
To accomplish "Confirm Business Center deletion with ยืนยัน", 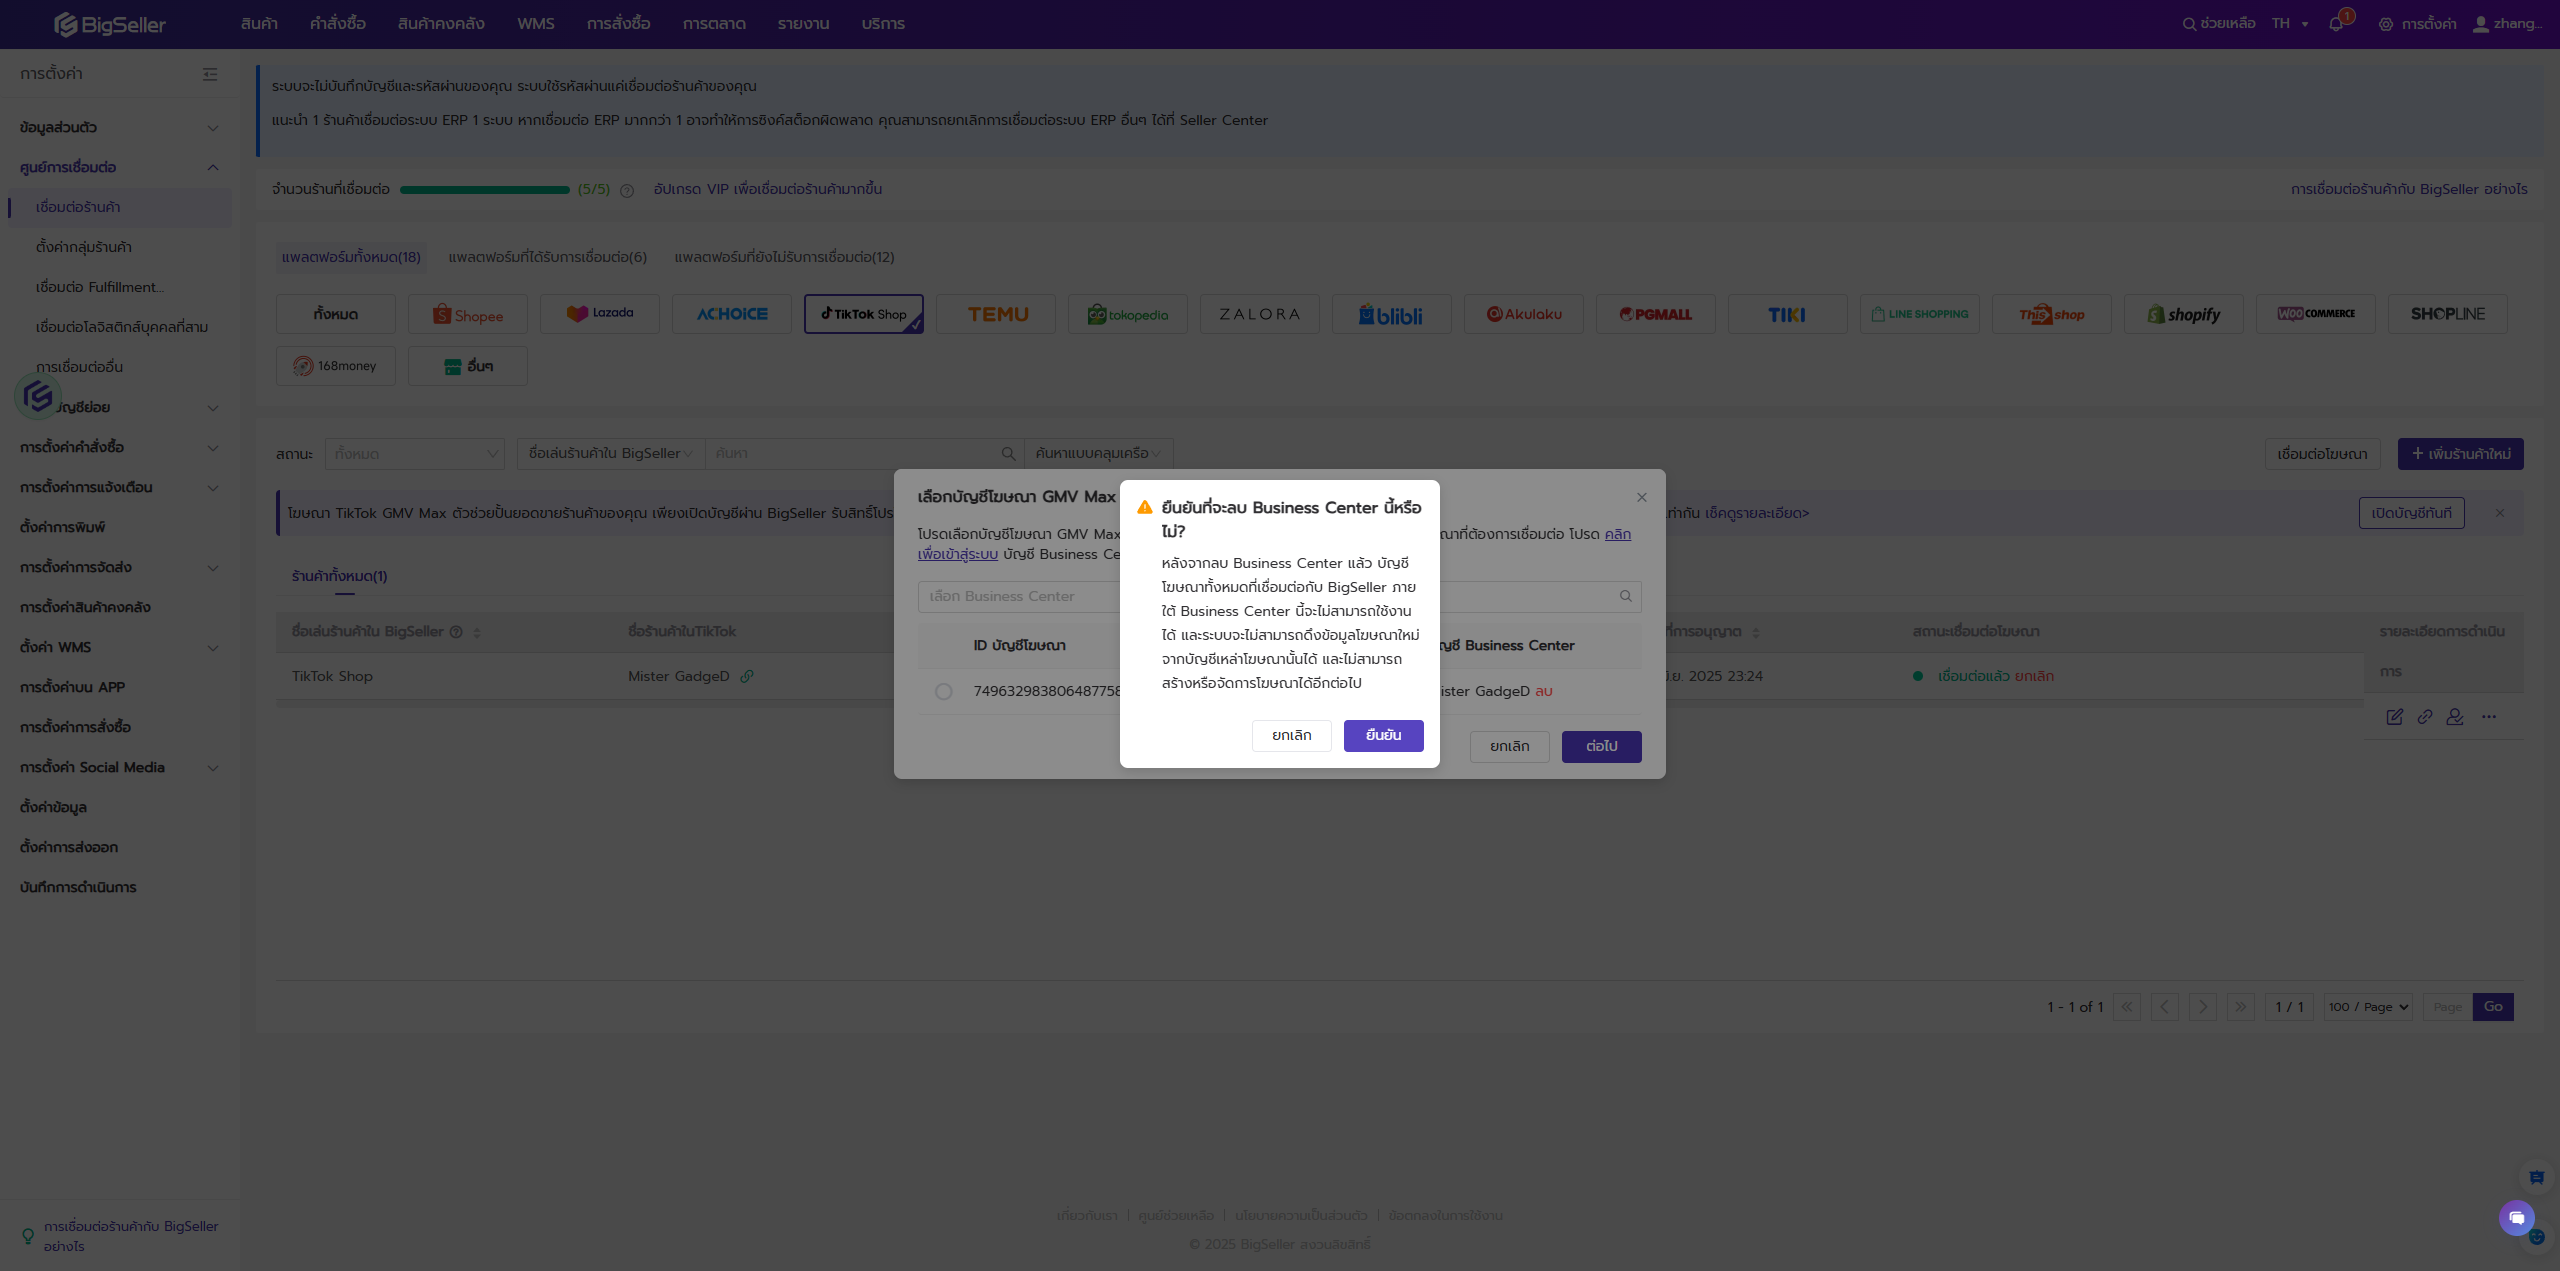I will (1383, 735).
